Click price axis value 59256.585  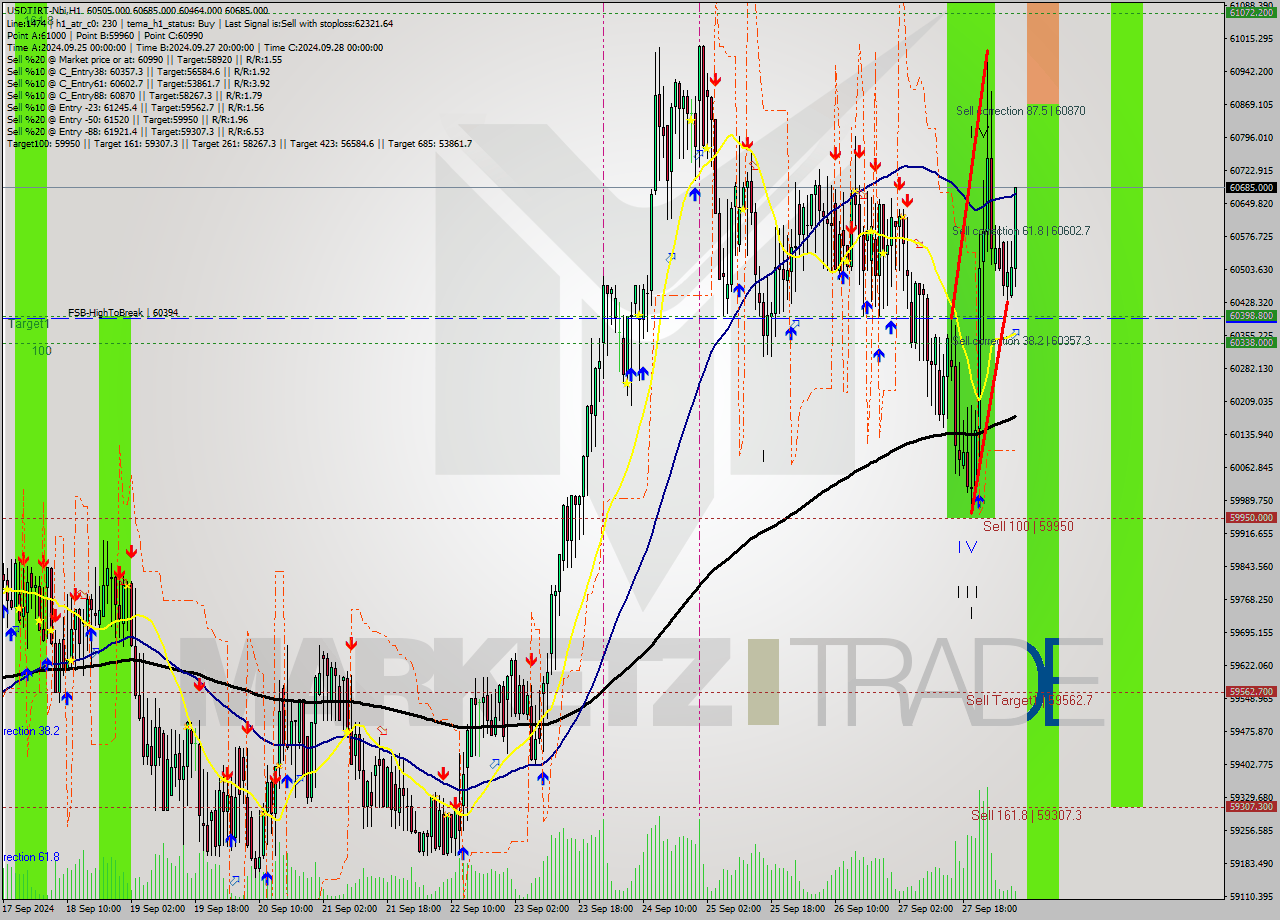click(1251, 830)
